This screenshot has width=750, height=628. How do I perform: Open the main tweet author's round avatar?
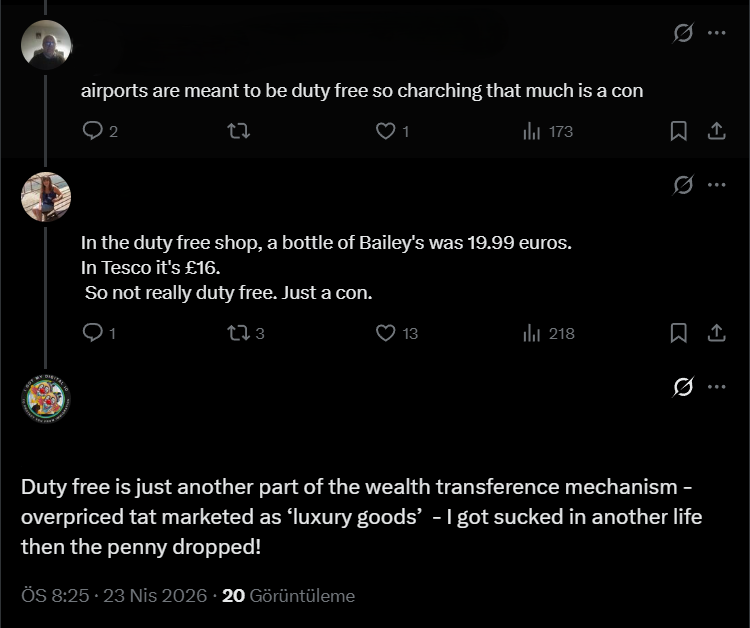pos(46,399)
